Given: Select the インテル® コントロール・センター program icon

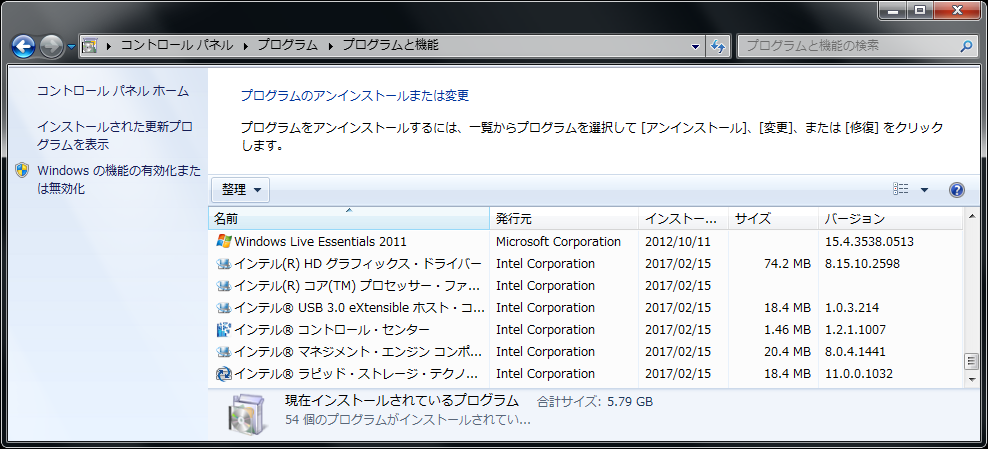Looking at the screenshot, I should coord(224,330).
